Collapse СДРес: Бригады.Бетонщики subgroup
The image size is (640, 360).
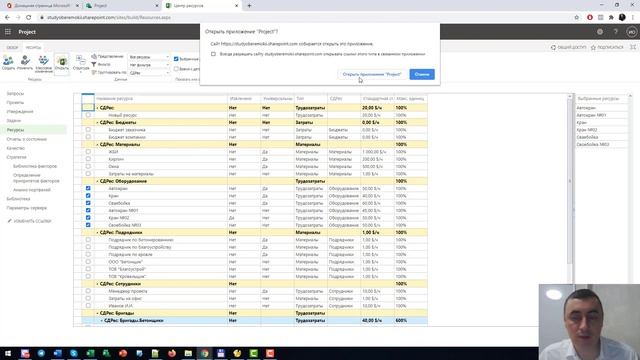(102, 321)
